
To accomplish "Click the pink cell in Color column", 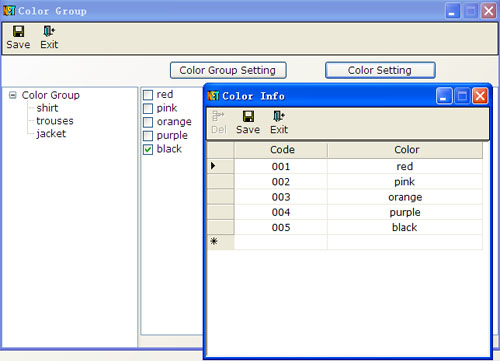I will (x=405, y=182).
